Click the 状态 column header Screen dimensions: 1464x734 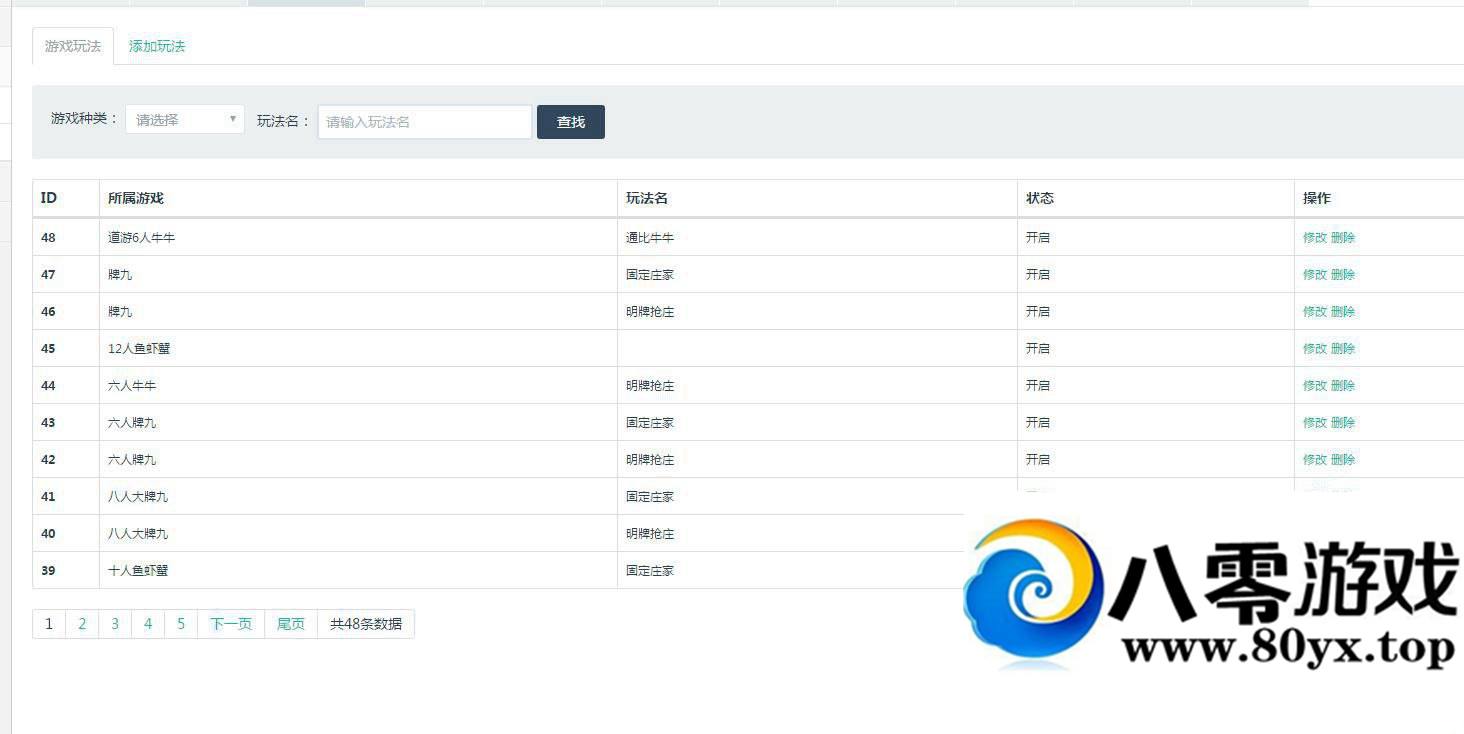(1040, 198)
